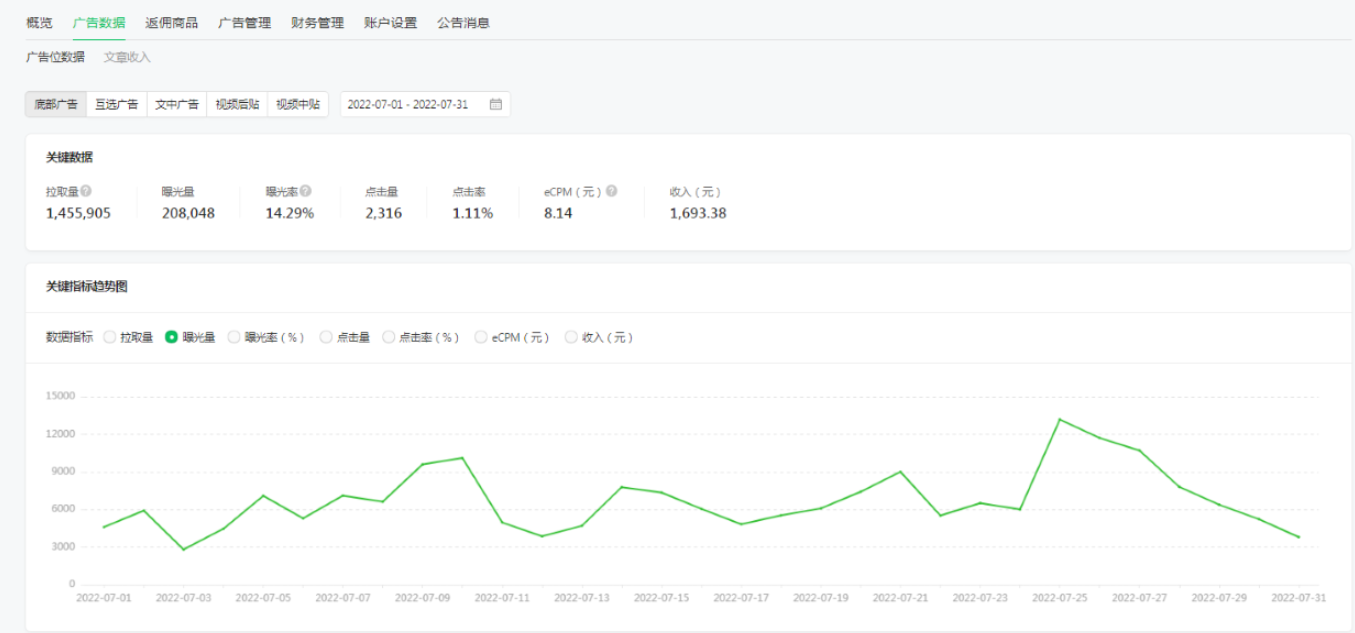Select the 点击率（%） radio button
The image size is (1355, 633).
(x=389, y=337)
